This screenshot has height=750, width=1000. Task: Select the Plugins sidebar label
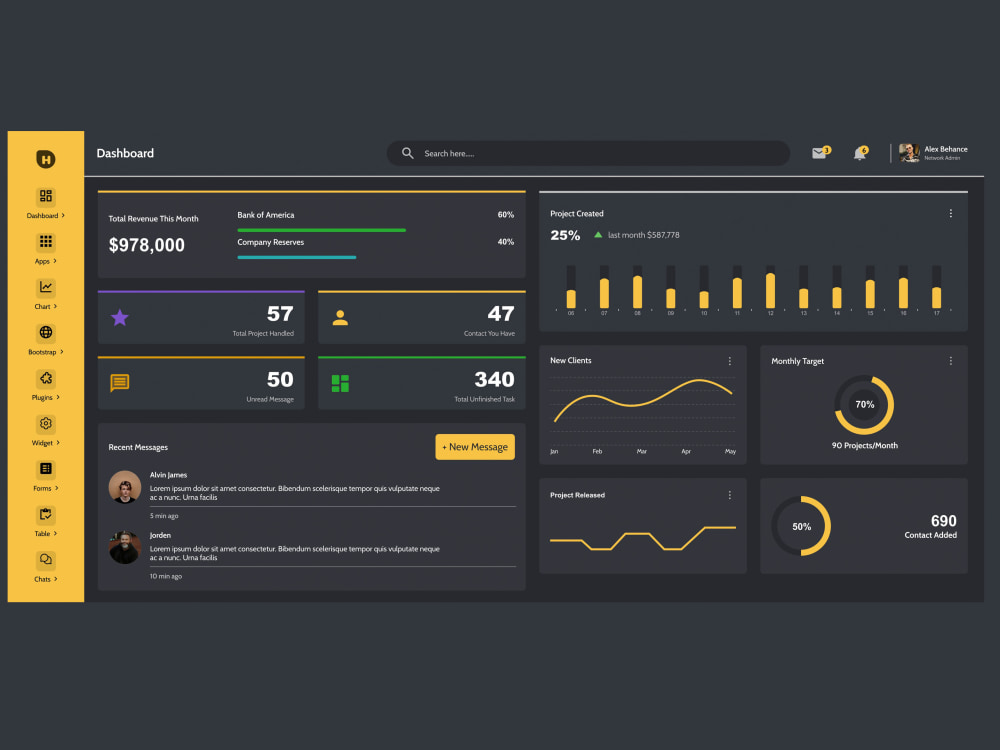[42, 397]
